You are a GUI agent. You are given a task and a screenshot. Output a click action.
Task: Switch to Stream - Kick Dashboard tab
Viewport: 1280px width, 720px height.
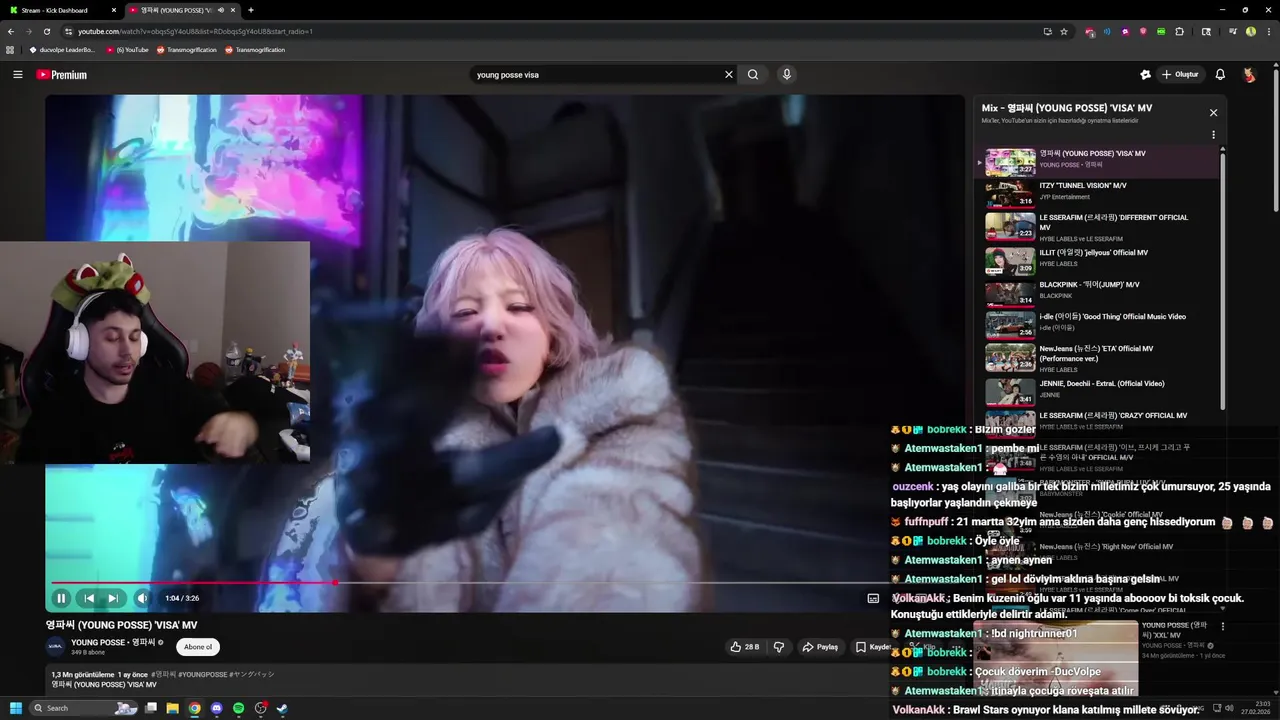[62, 10]
